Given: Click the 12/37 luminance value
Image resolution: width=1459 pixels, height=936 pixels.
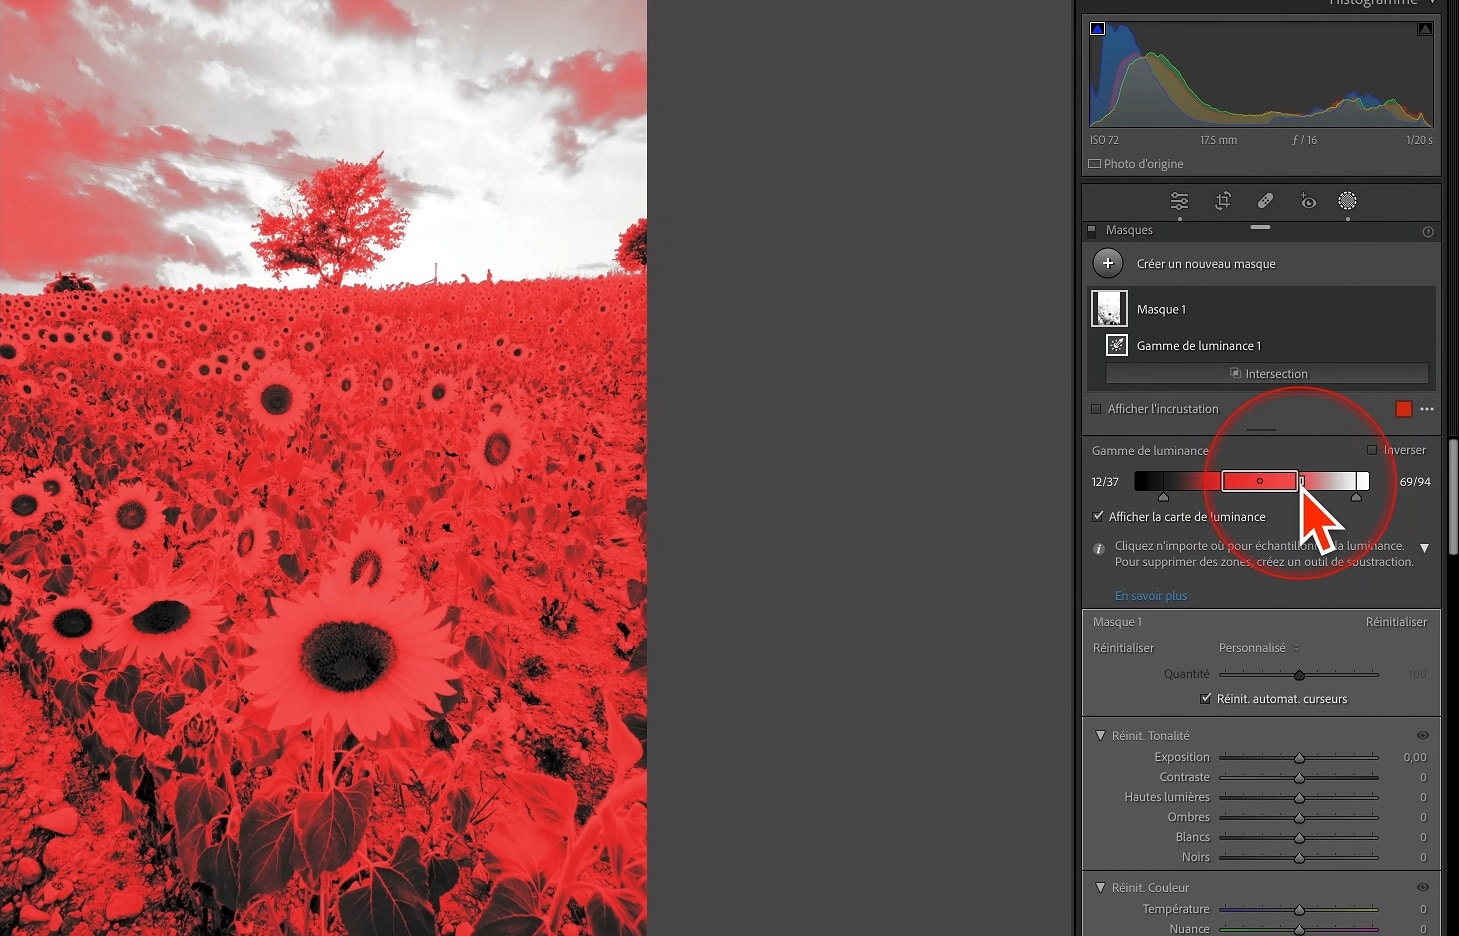Looking at the screenshot, I should click(x=1105, y=482).
